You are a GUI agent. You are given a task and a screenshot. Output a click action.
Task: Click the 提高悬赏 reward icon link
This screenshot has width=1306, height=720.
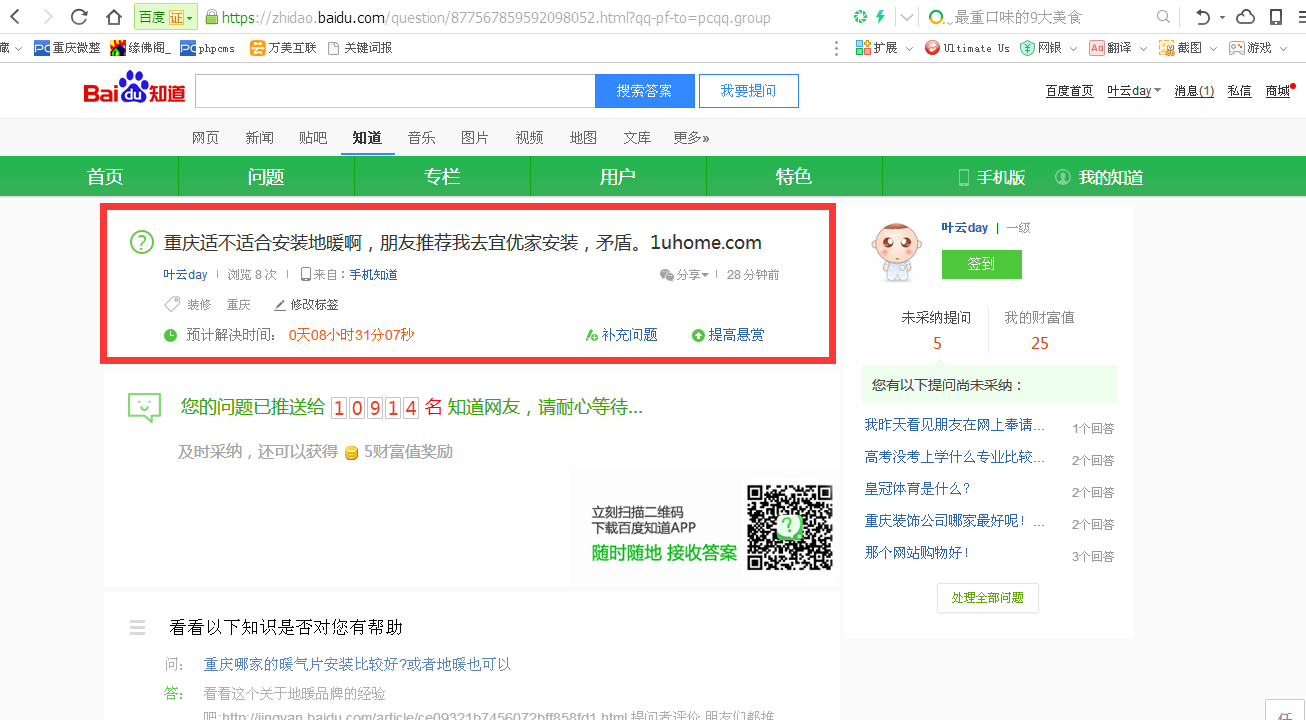tap(698, 335)
